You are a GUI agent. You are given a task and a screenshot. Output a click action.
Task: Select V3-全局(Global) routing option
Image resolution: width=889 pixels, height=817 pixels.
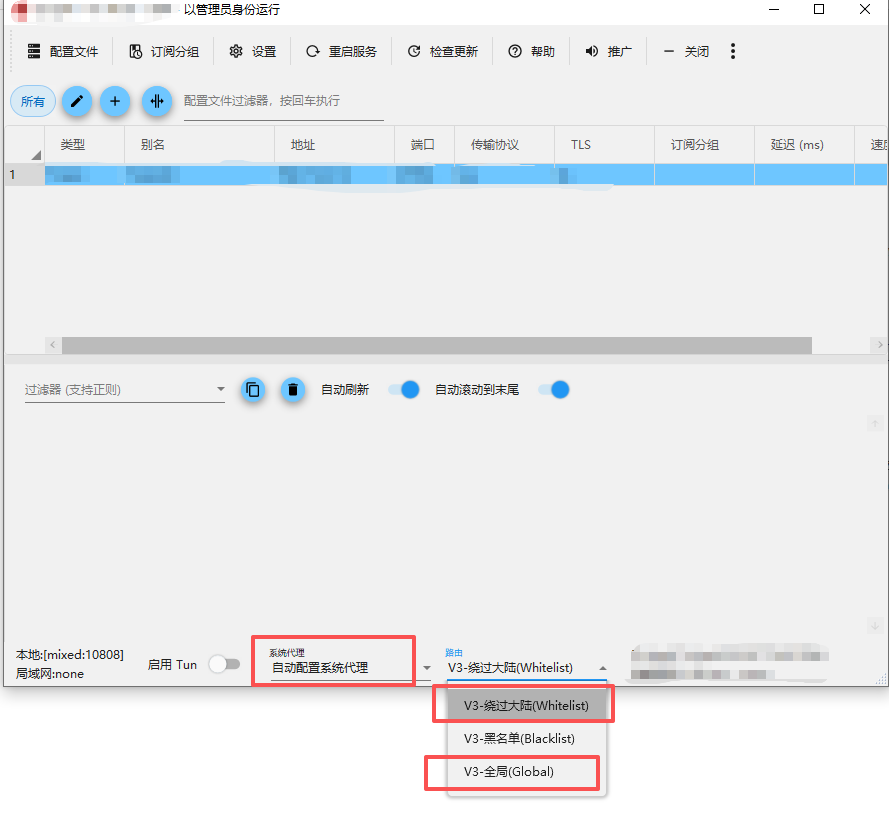(x=509, y=772)
